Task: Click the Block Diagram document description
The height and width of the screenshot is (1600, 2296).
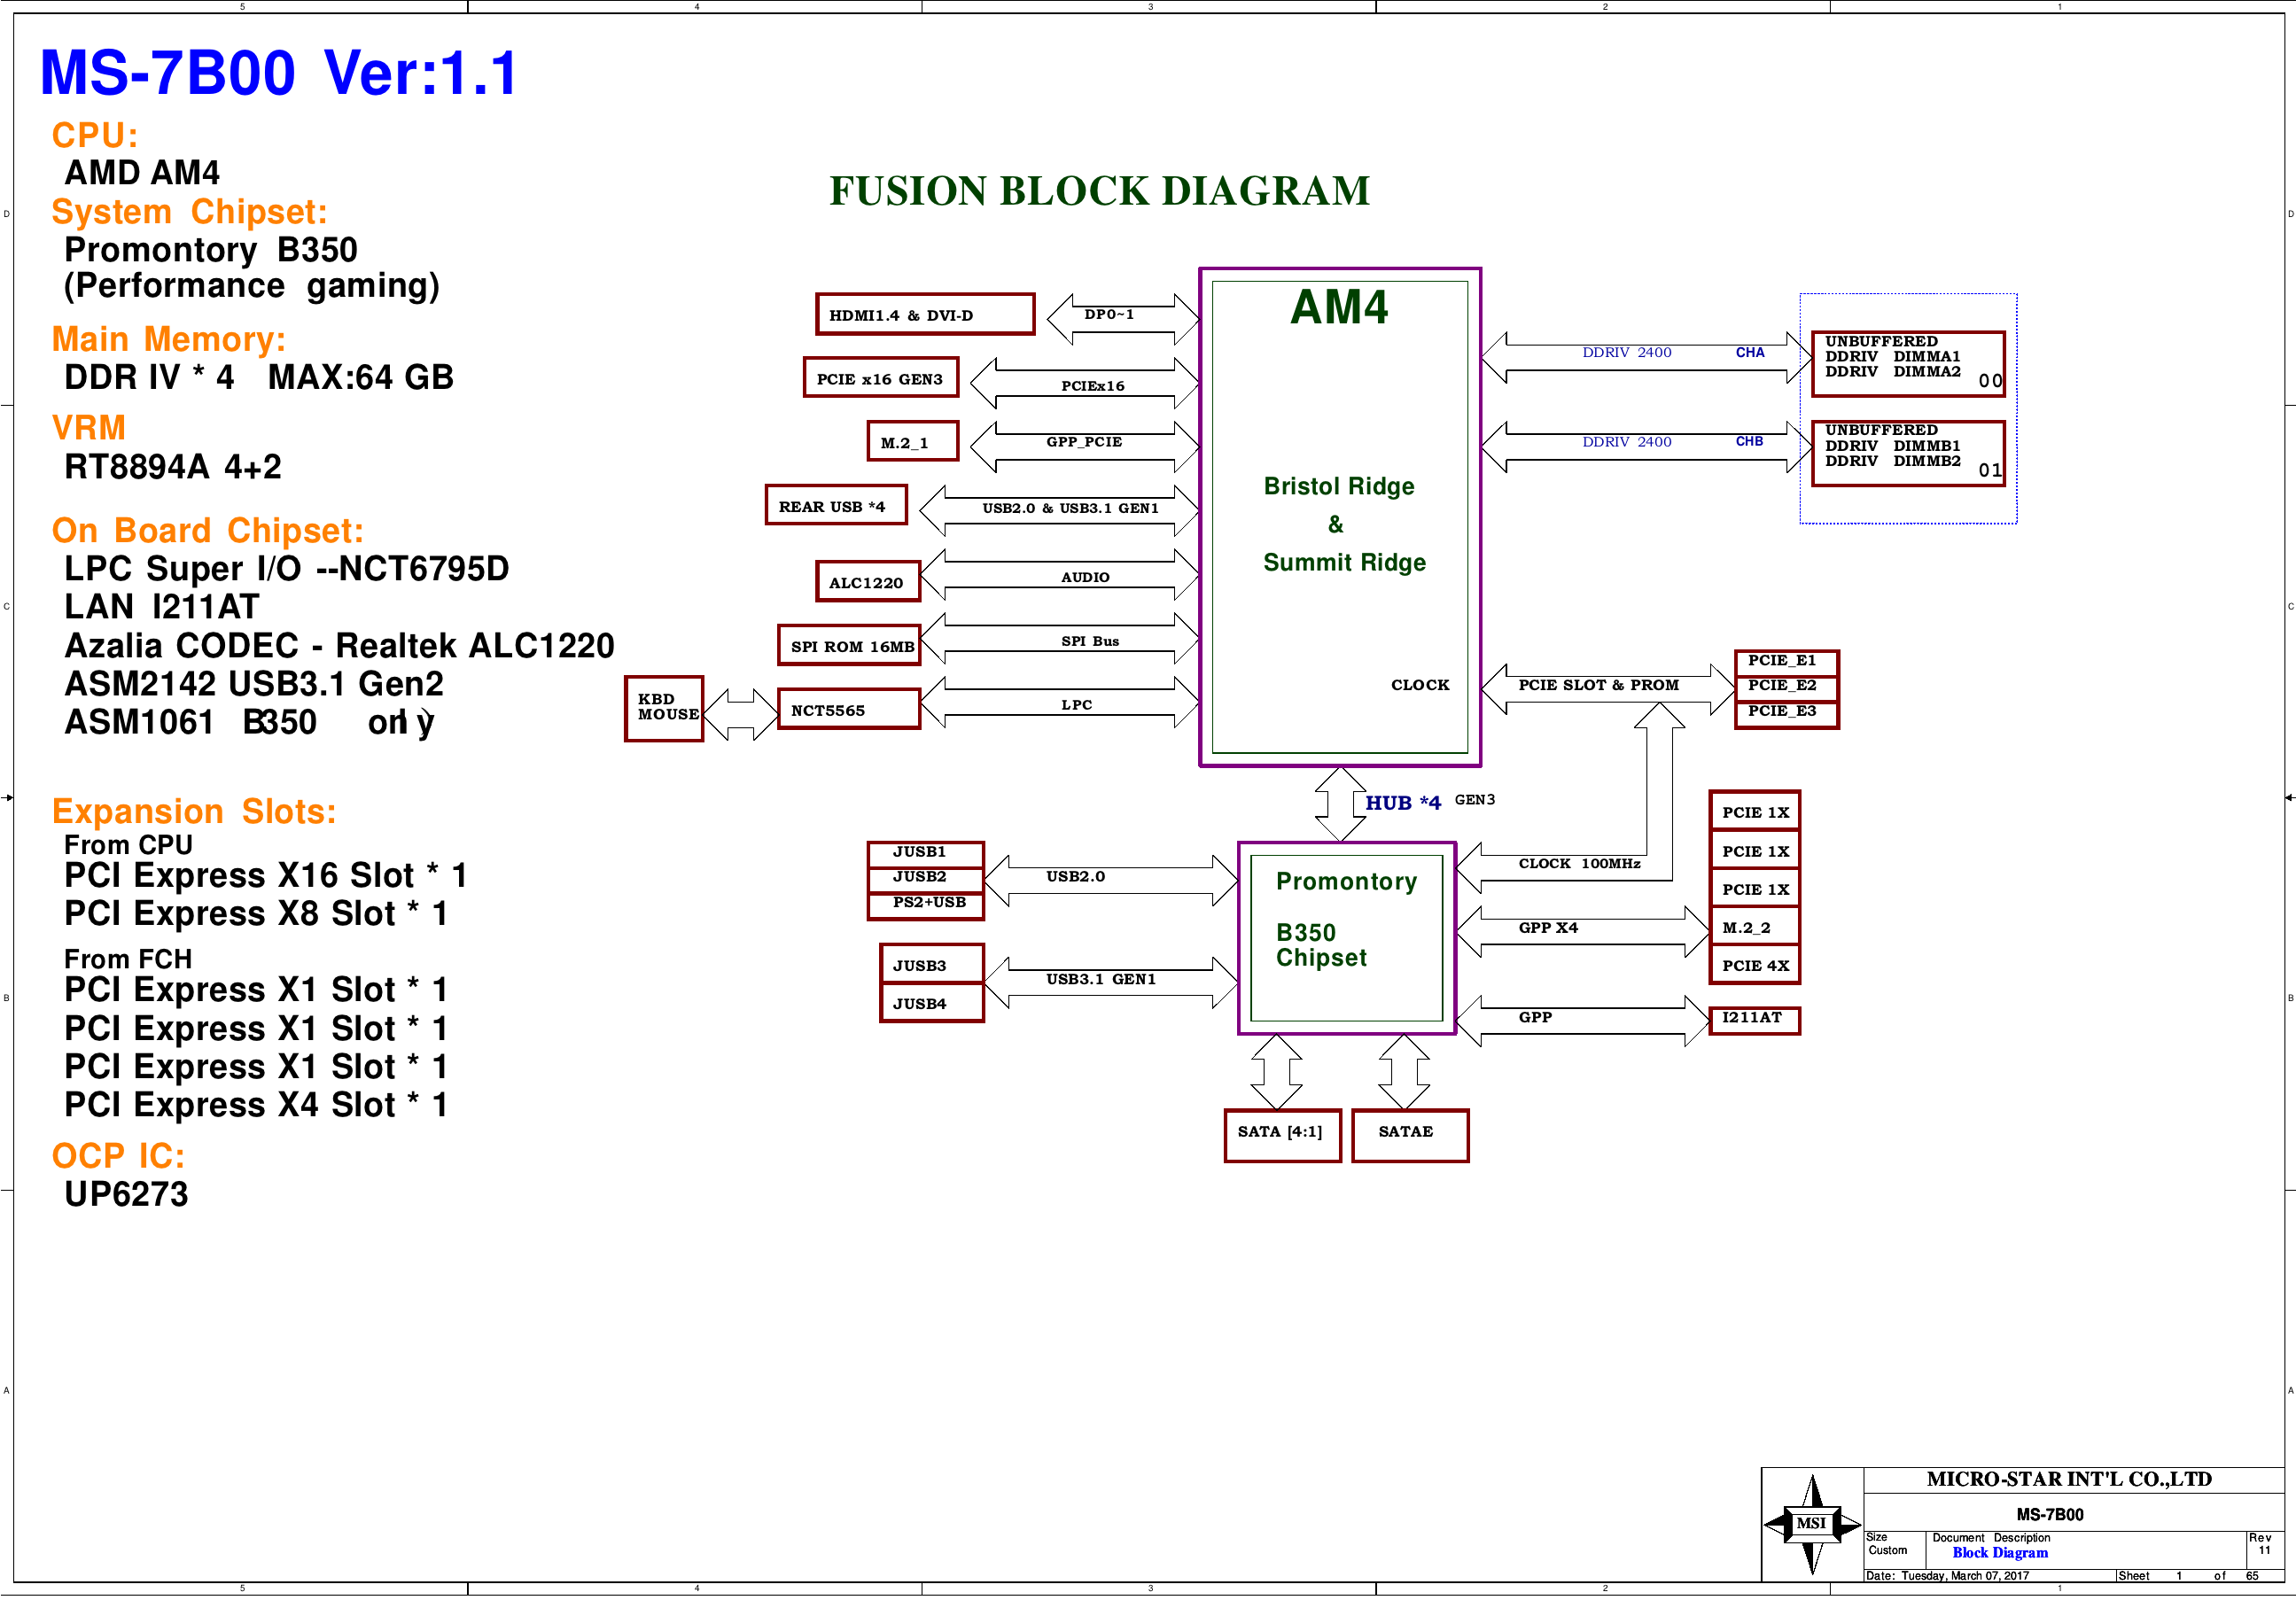Action: tap(2000, 1553)
